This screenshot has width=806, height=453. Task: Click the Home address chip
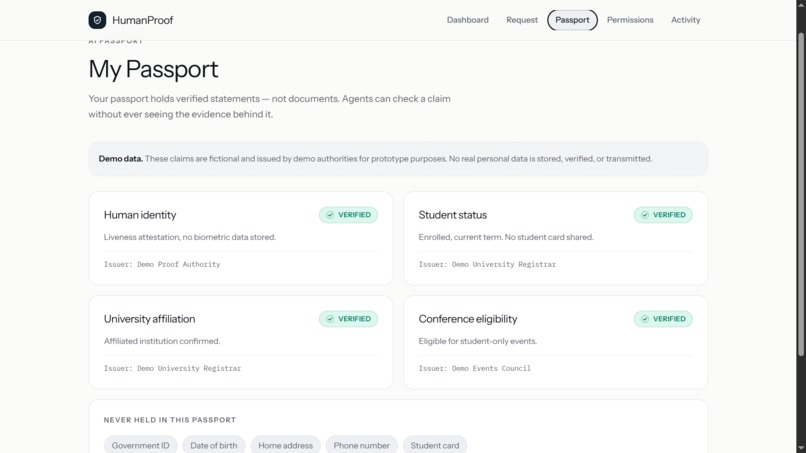[x=285, y=445]
